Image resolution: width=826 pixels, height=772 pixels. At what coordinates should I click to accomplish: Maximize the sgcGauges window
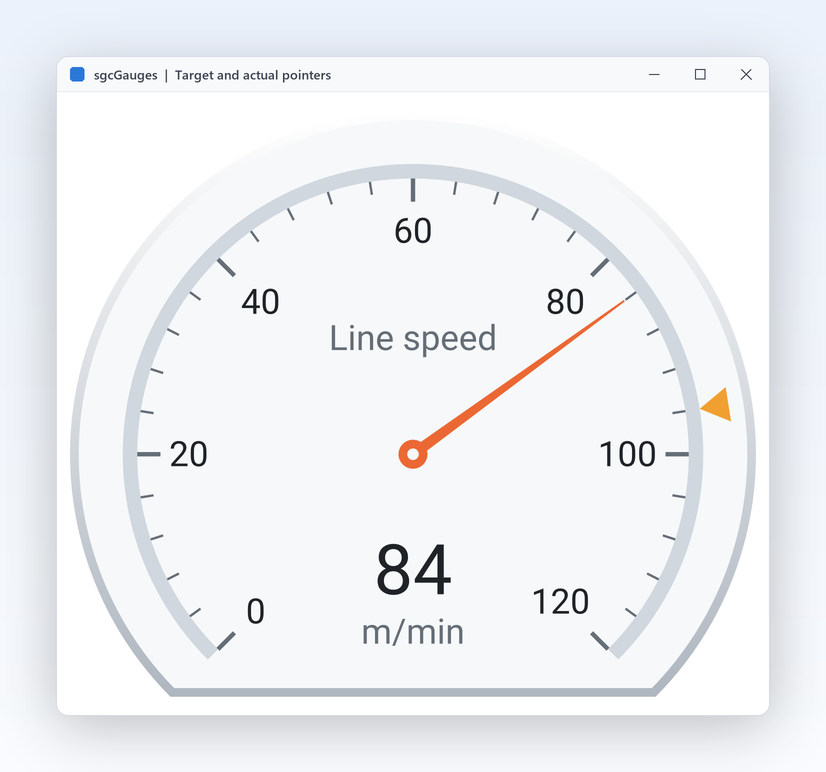[700, 74]
